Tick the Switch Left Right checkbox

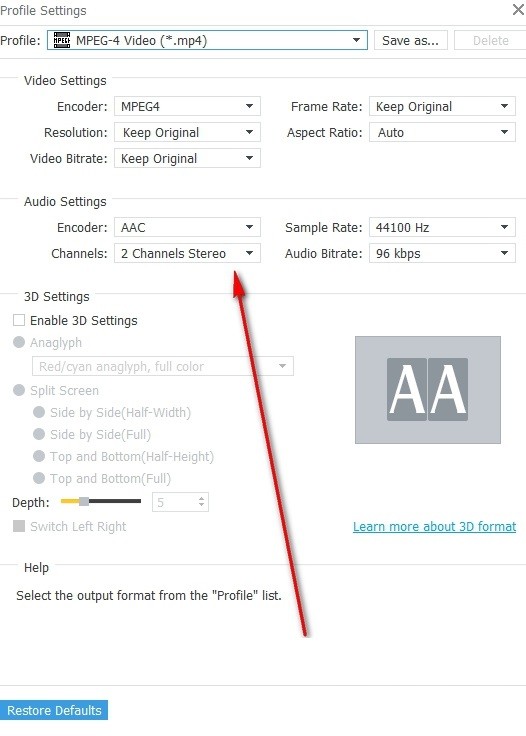tap(19, 526)
